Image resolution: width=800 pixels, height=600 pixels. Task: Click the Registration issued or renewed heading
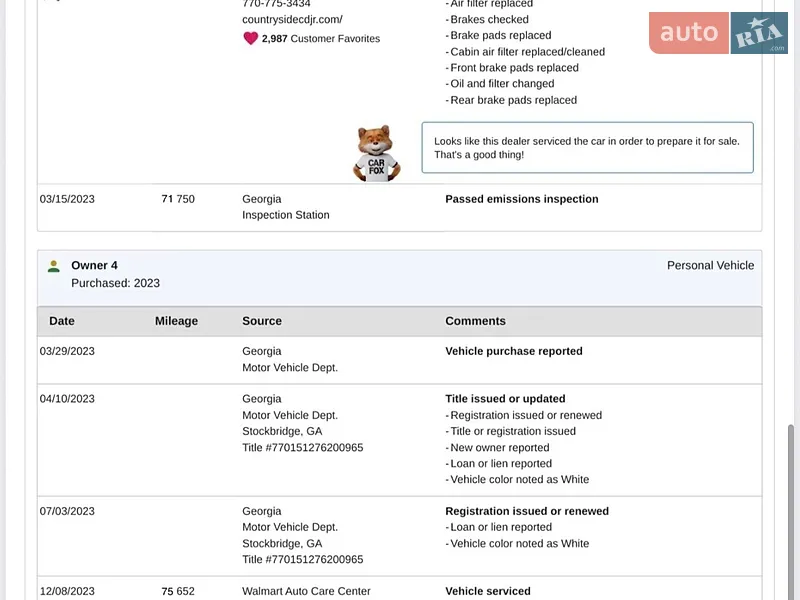(x=527, y=511)
